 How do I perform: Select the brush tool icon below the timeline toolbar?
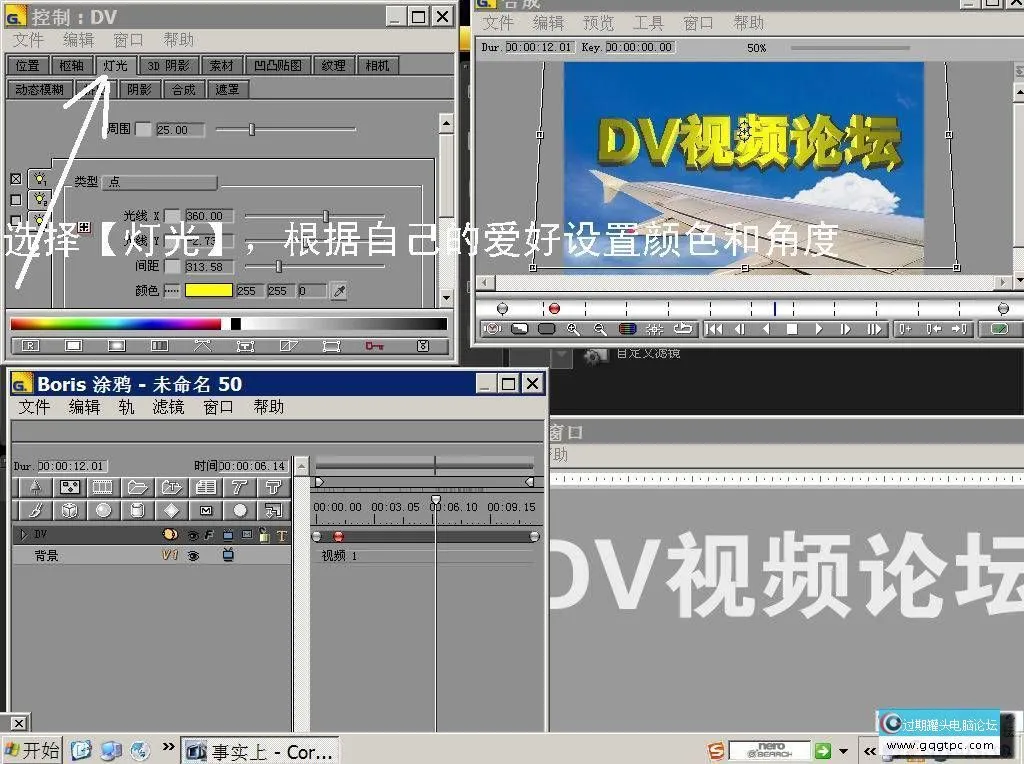[34, 510]
